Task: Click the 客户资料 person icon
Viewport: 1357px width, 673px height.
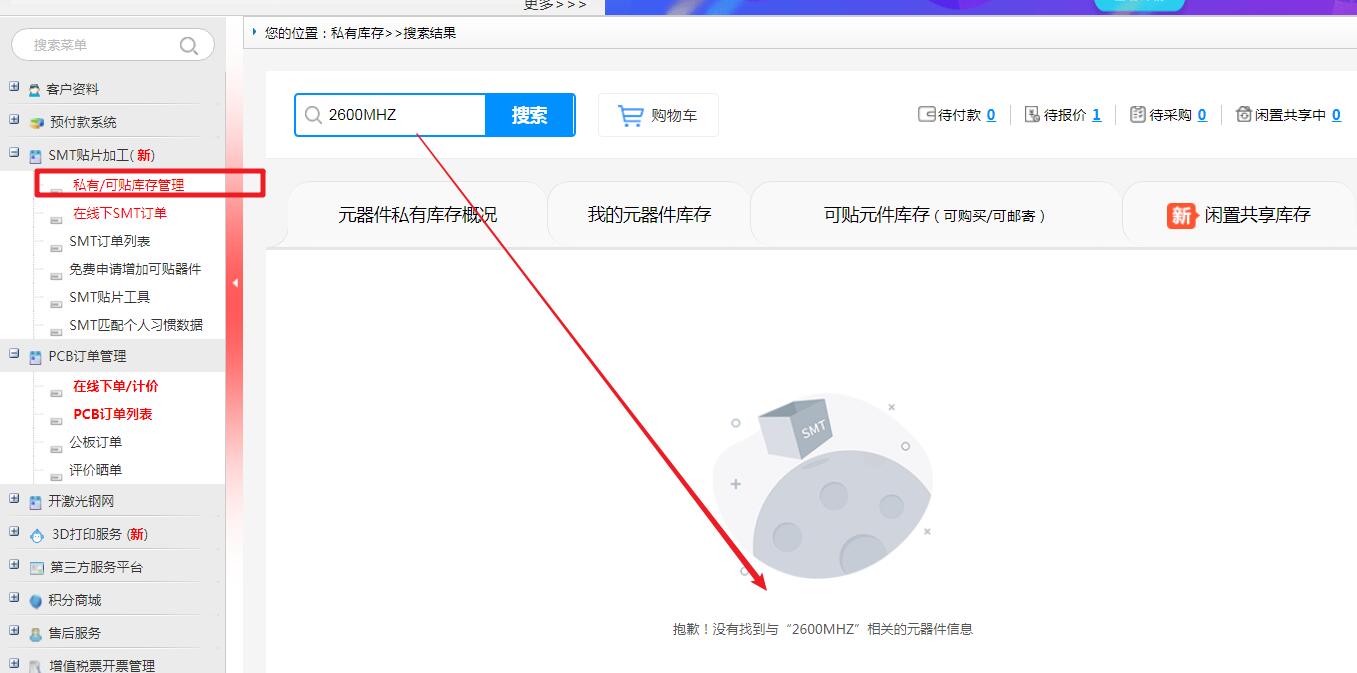Action: pos(36,90)
